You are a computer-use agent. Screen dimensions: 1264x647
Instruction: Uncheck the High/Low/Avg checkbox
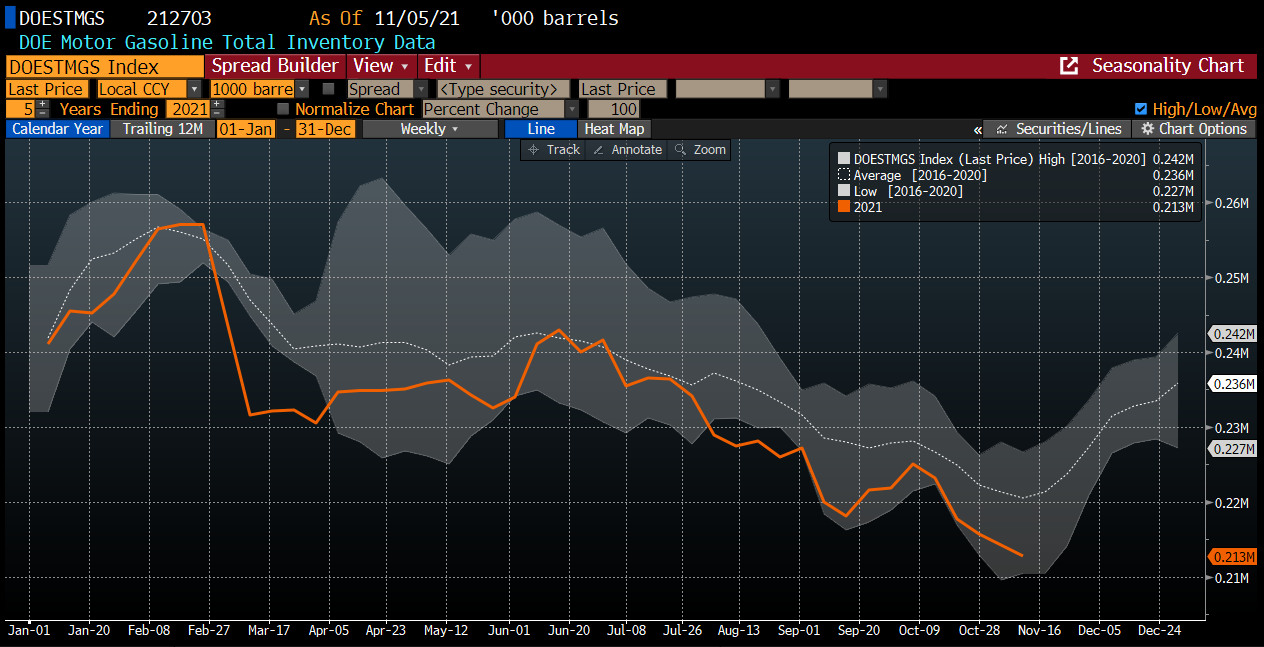click(1141, 109)
